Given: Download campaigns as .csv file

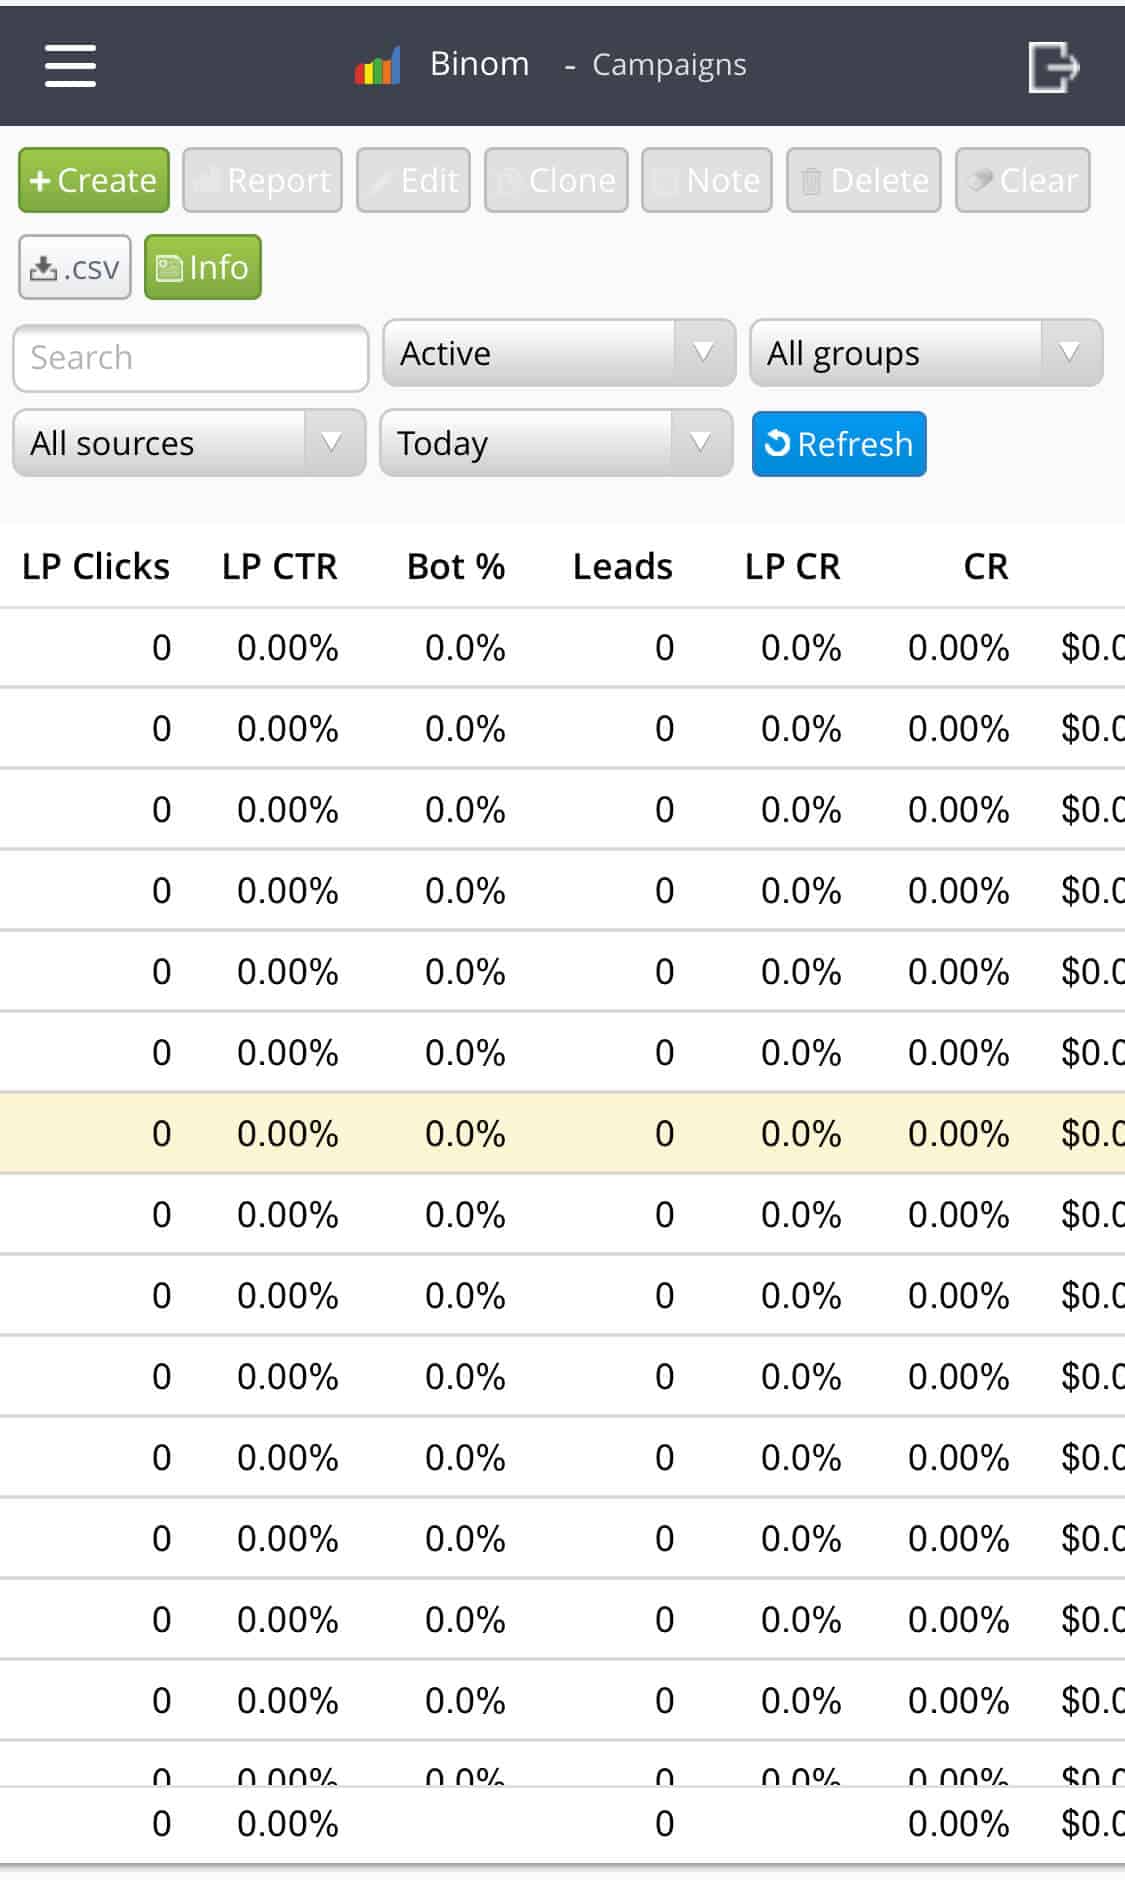Looking at the screenshot, I should tap(75, 268).
